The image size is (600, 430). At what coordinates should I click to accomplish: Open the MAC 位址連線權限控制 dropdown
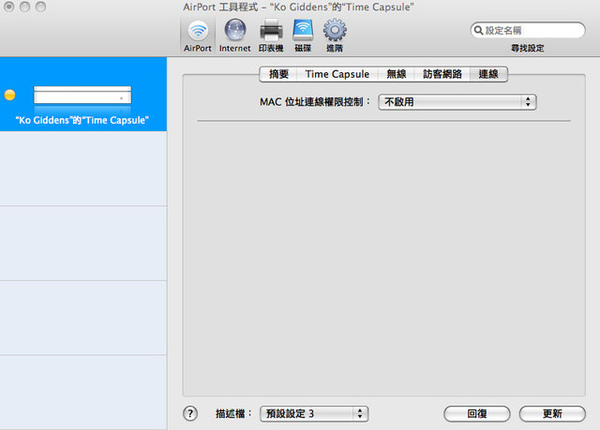(457, 102)
